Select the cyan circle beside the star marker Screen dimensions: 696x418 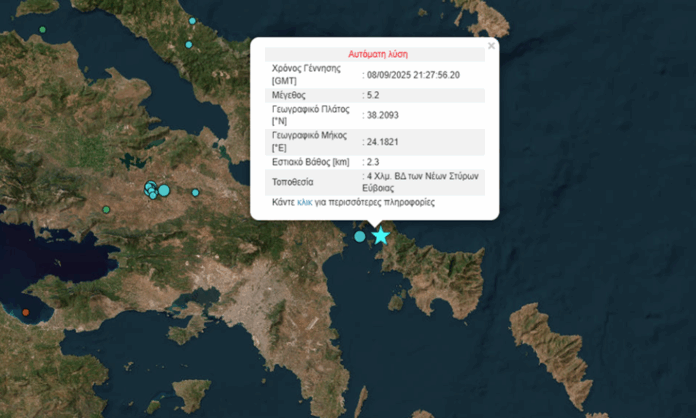[360, 236]
